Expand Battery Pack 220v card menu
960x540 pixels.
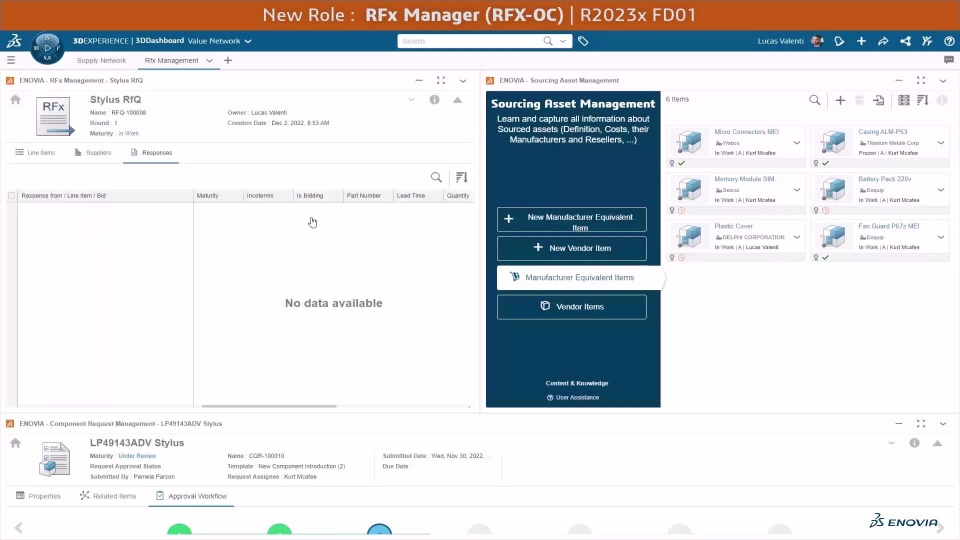pyautogui.click(x=940, y=190)
